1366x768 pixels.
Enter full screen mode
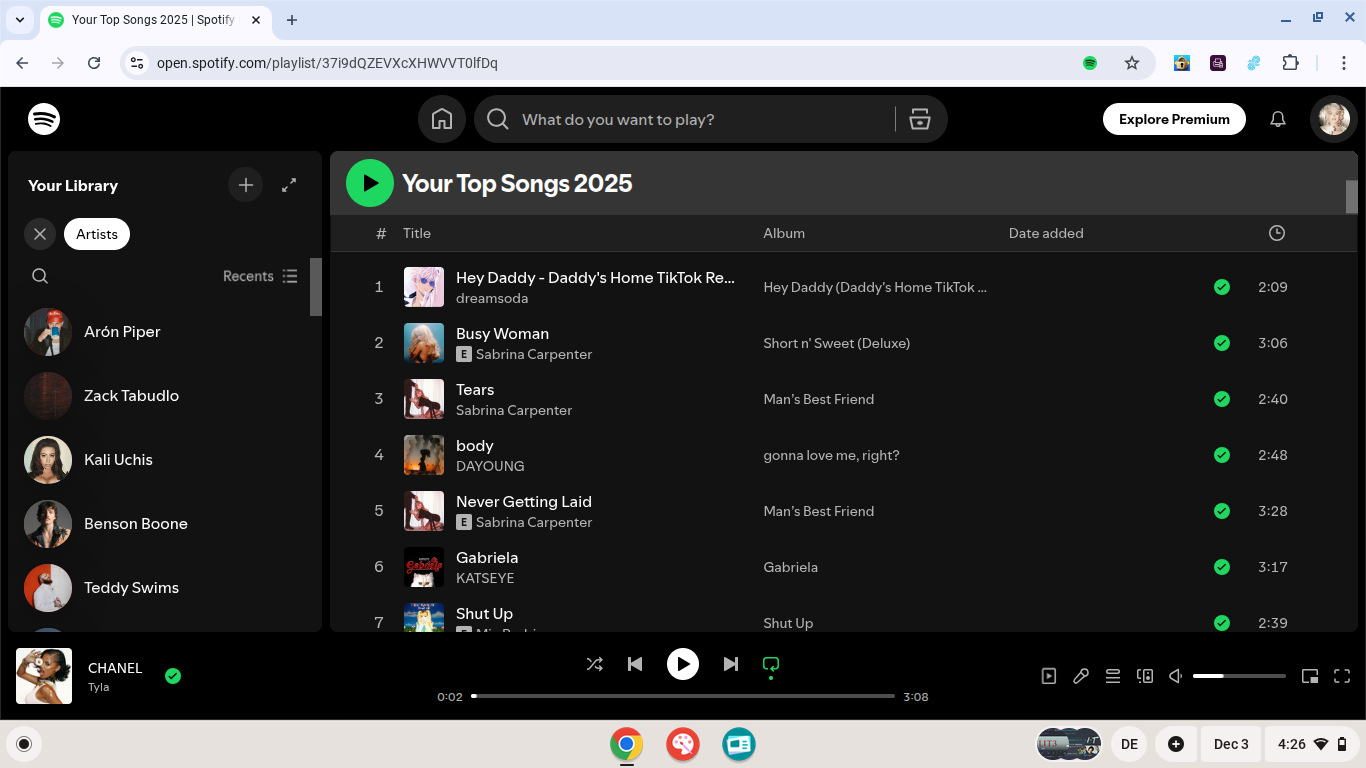[x=1342, y=676]
